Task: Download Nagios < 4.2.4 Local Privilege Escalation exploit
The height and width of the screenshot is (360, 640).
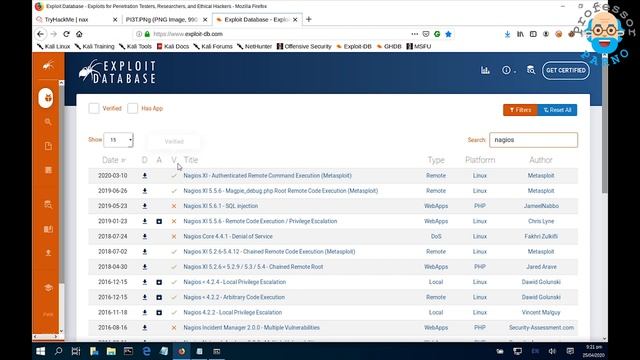Action: point(144,282)
